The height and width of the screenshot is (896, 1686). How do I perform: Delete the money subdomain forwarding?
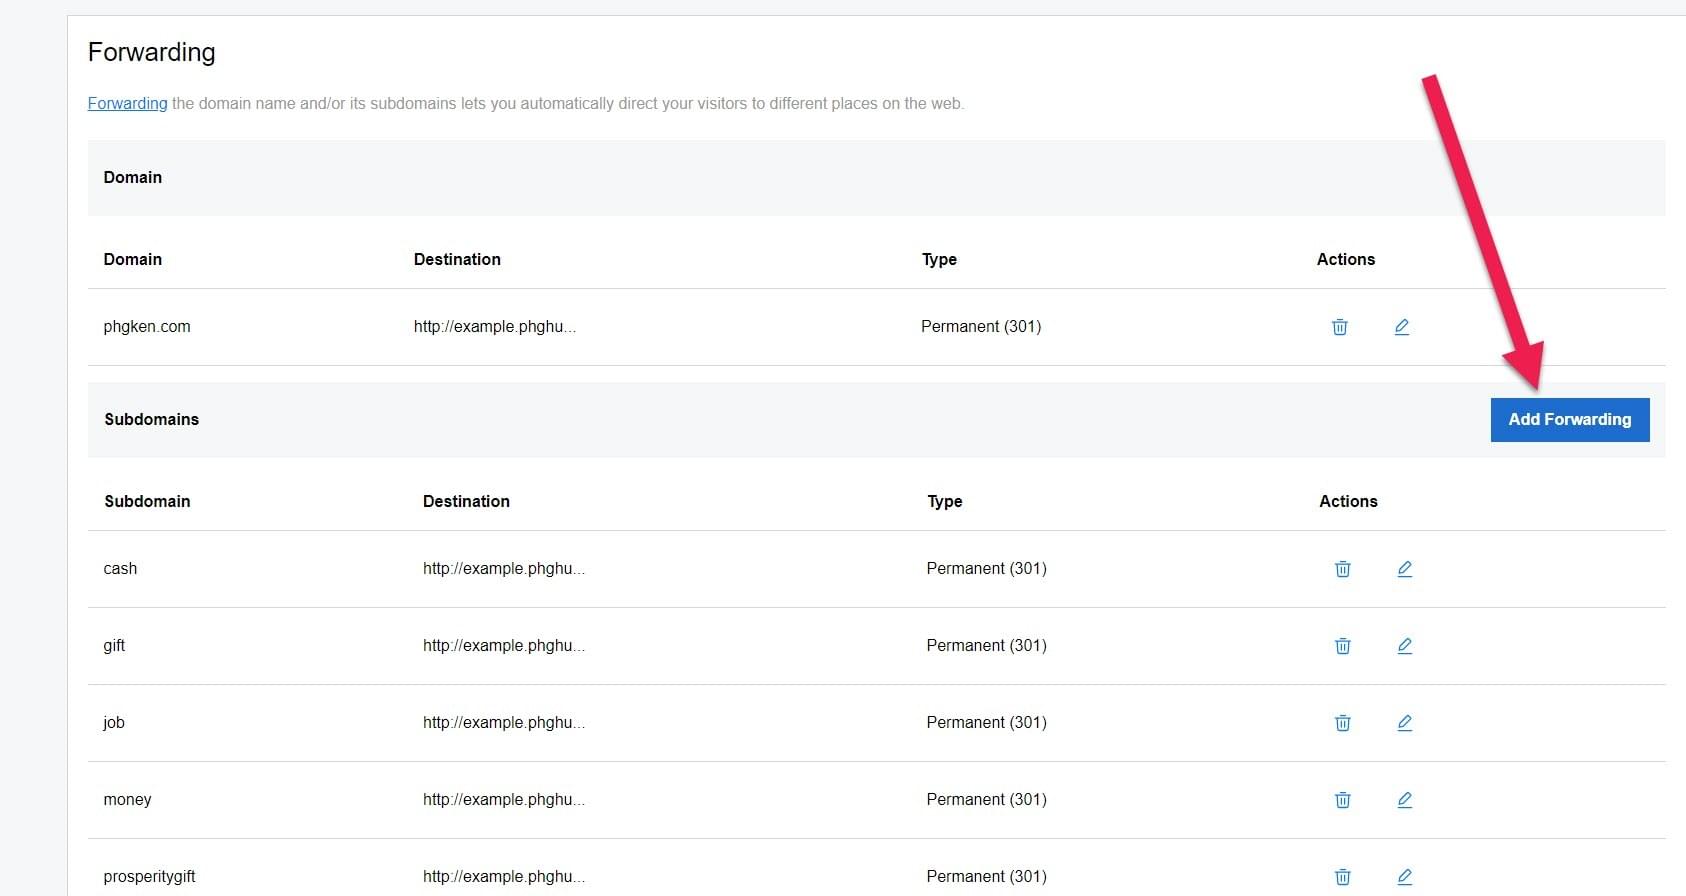coord(1343,800)
